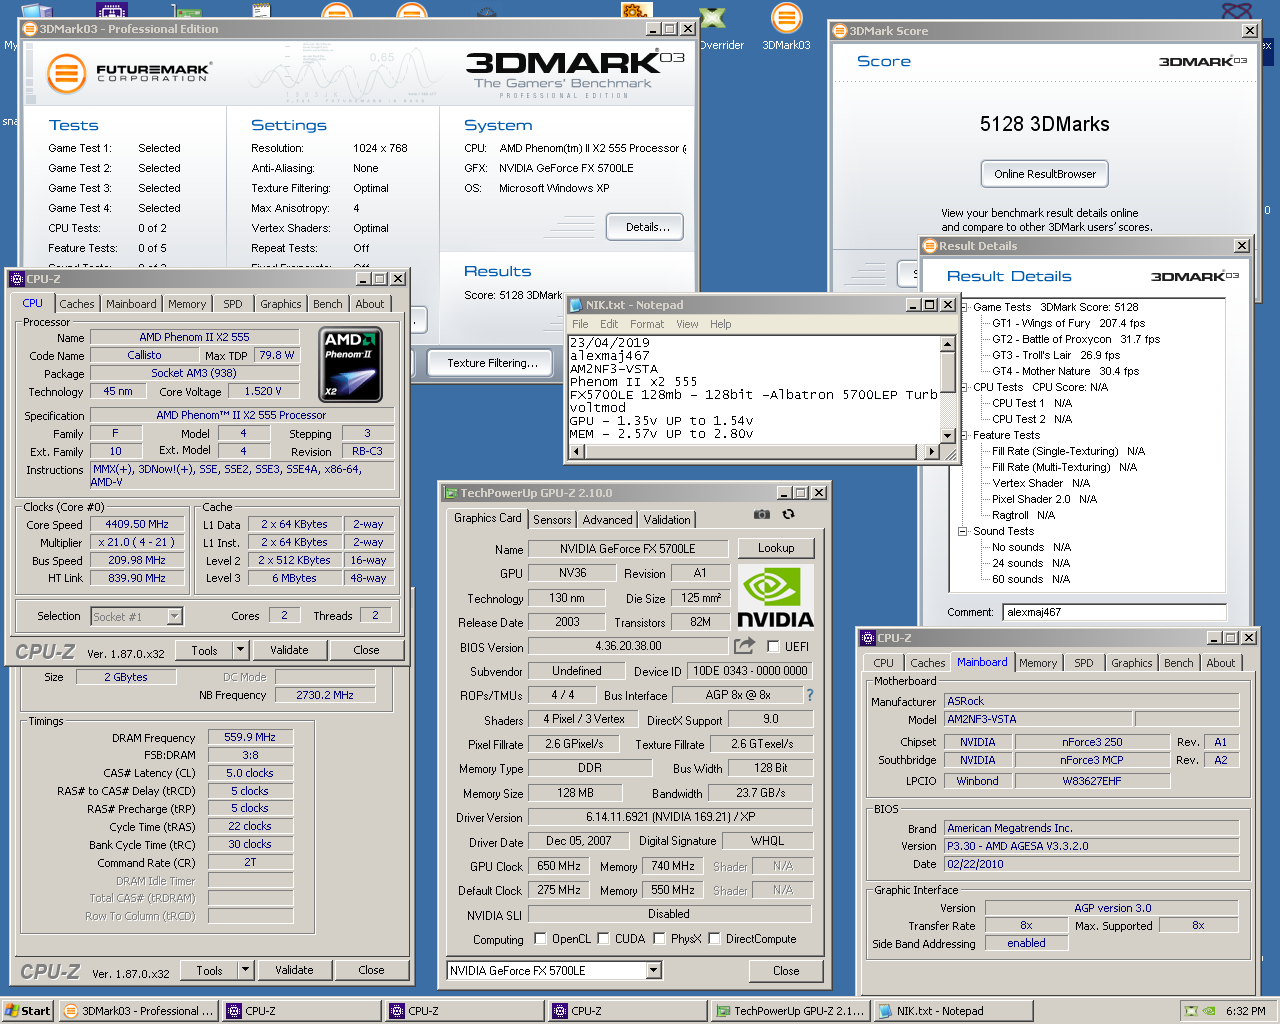Viewport: 1280px width, 1024px height.
Task: Click the NVIDIA logo in GPU-Z
Action: pyautogui.click(x=775, y=597)
